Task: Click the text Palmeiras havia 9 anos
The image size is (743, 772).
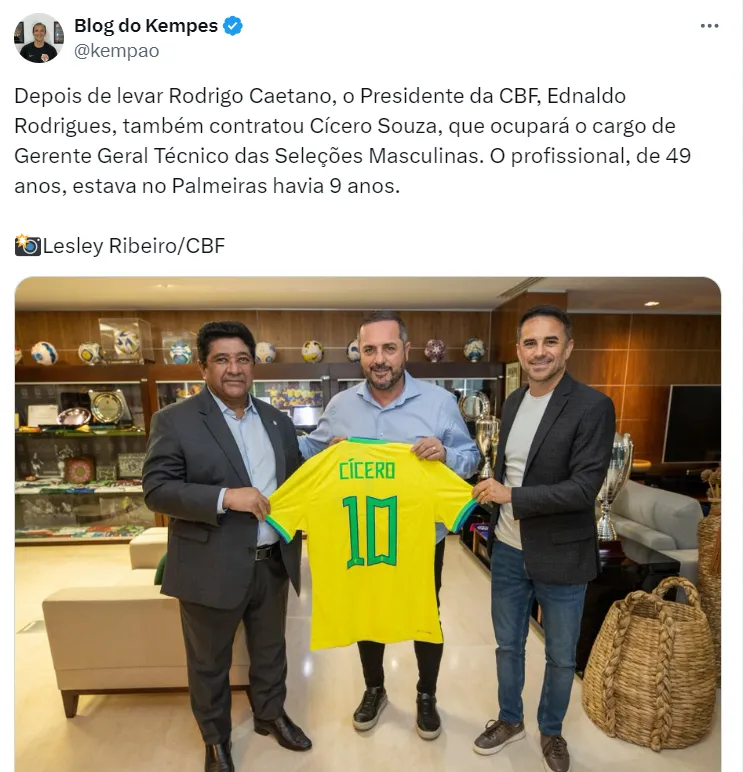Action: click(286, 186)
